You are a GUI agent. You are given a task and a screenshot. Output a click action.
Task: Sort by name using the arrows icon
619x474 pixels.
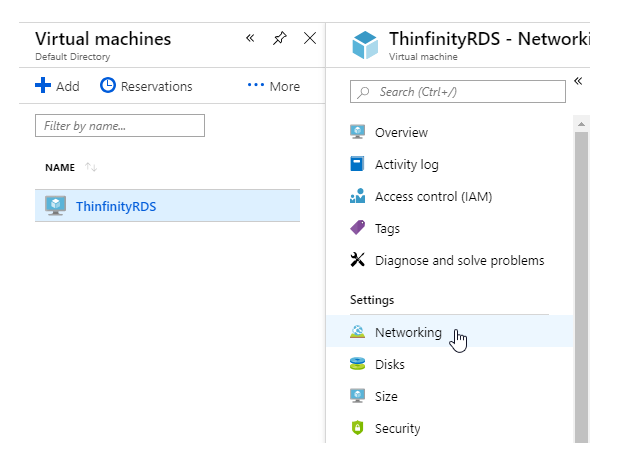point(91,167)
